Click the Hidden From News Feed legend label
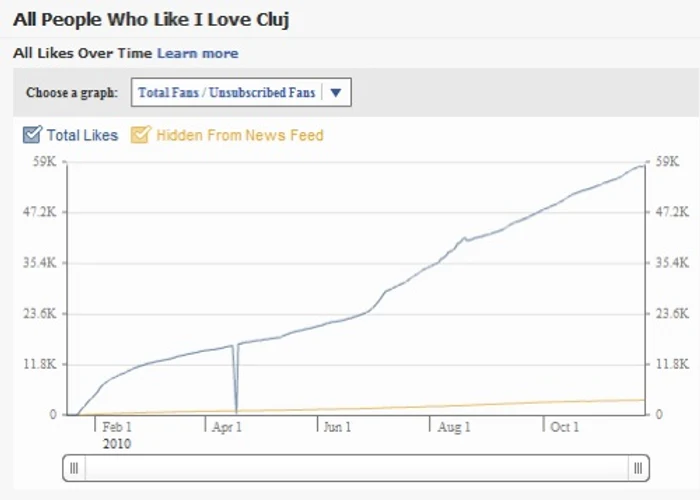Image resolution: width=700 pixels, height=500 pixels. pyautogui.click(x=240, y=135)
